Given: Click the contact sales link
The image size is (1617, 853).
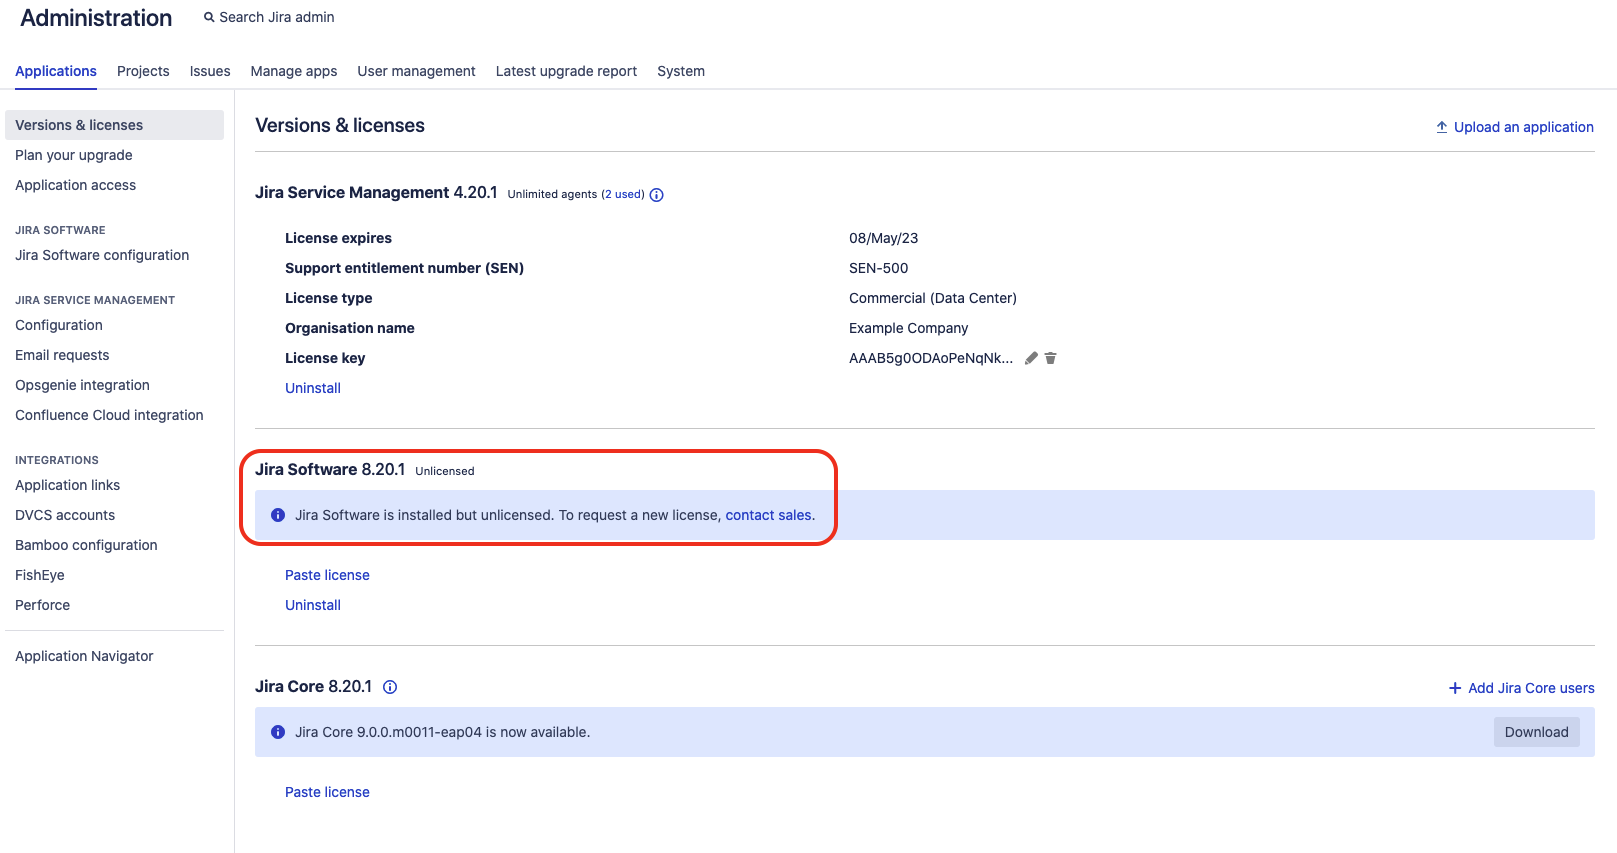Looking at the screenshot, I should [770, 515].
